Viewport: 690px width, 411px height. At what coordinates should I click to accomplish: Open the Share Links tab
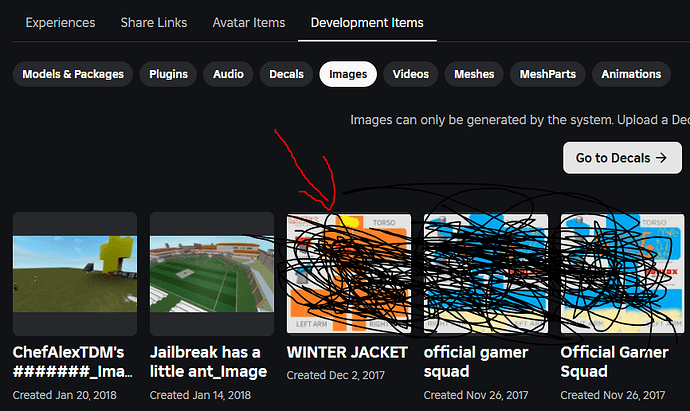(x=154, y=22)
